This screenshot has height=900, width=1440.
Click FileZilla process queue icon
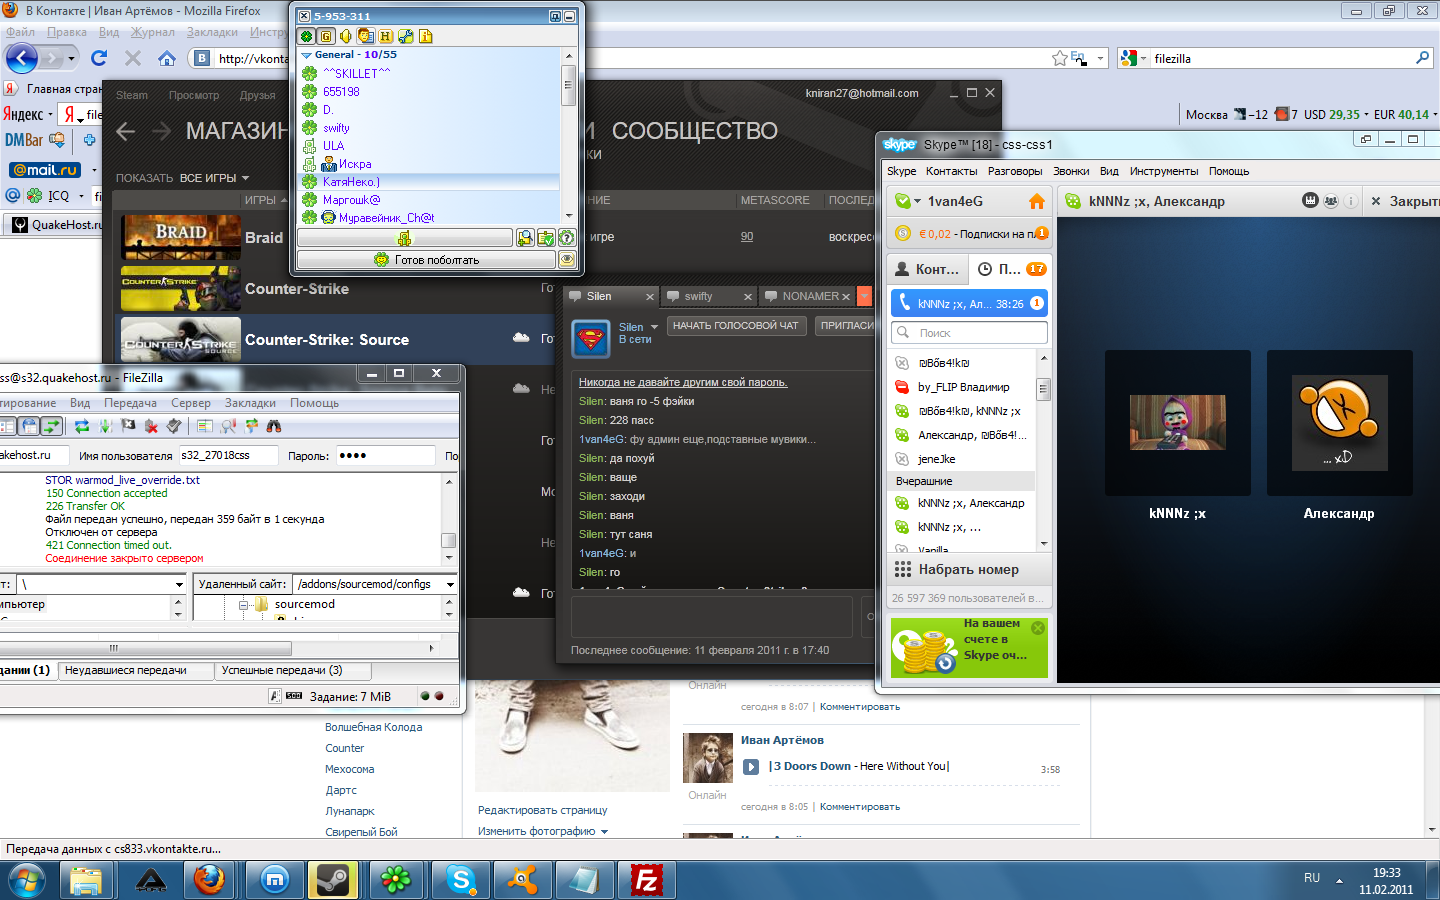coord(105,426)
